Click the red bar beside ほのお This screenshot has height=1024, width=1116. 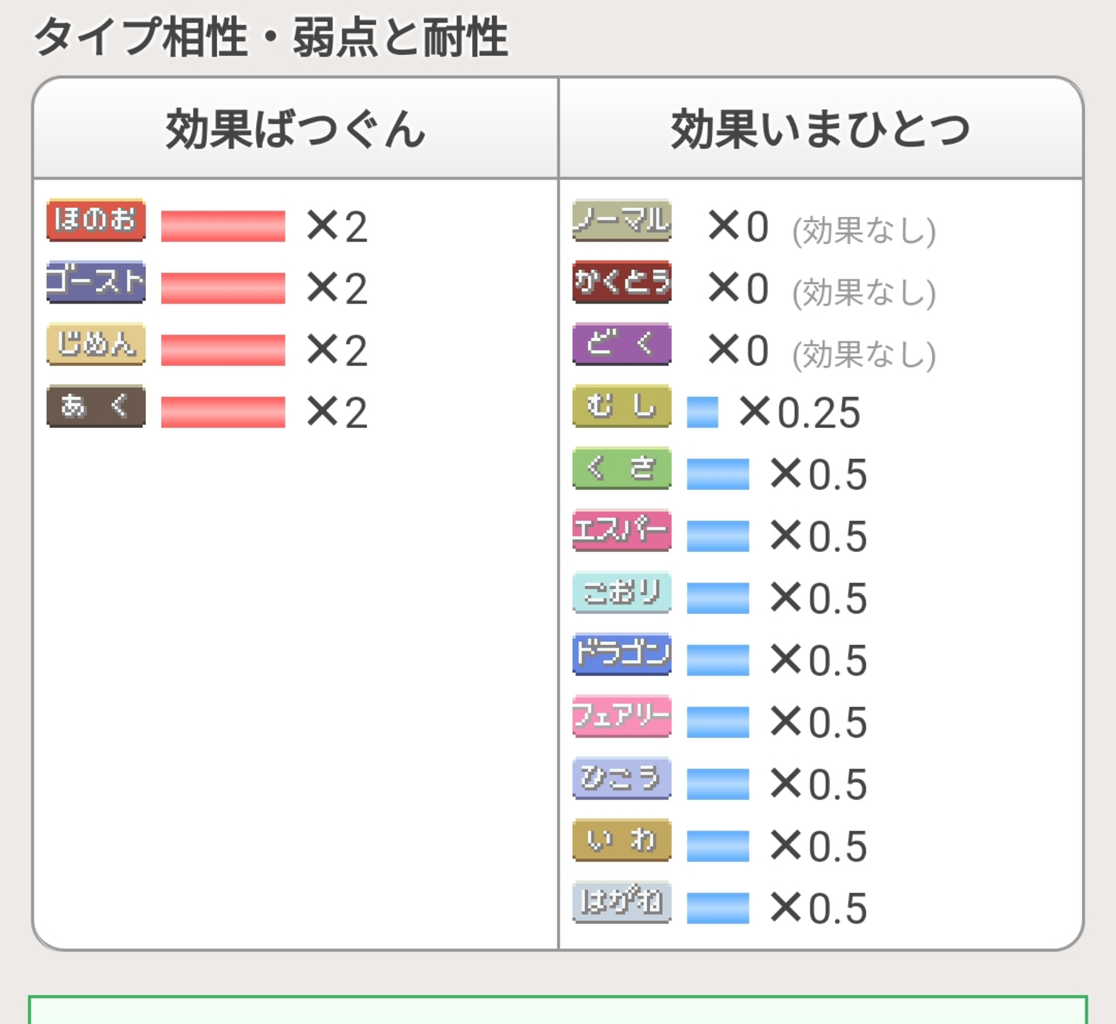[x=223, y=226]
